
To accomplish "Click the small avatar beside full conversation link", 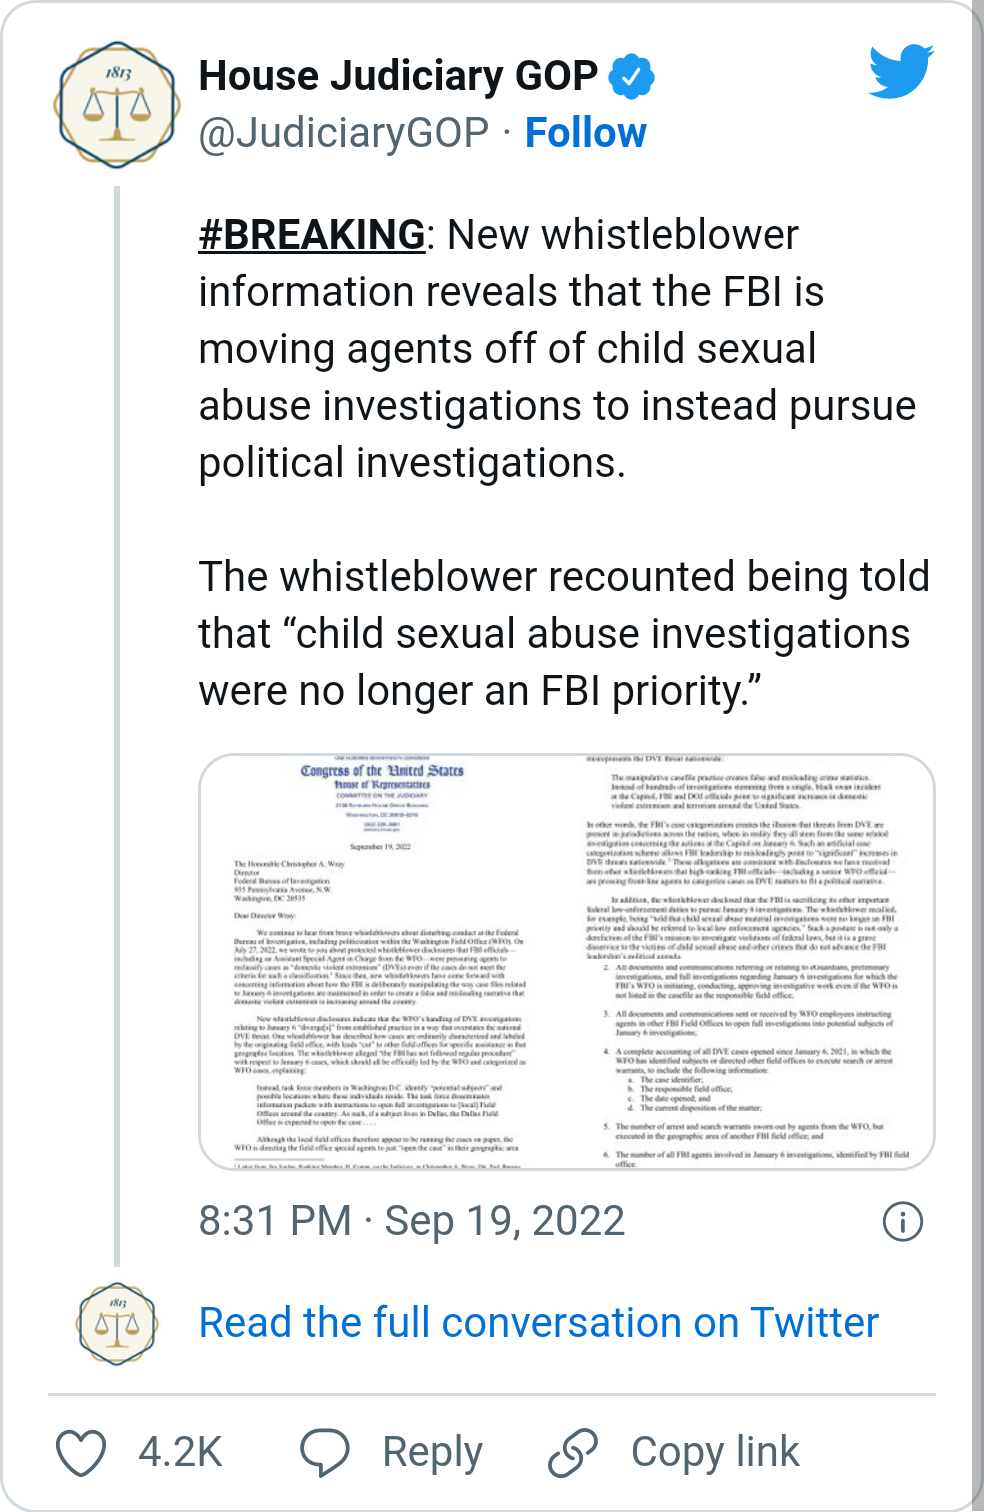I will (117, 1324).
